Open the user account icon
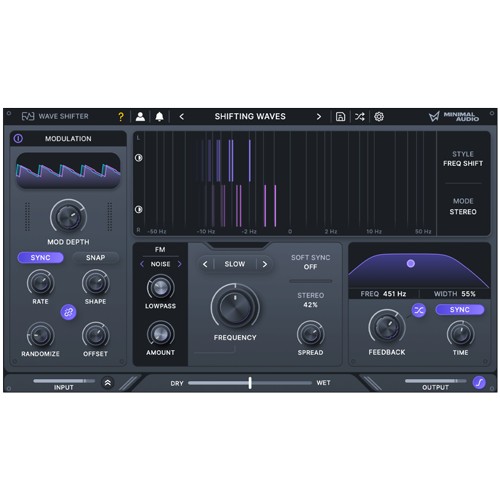500x500 pixels. (x=140, y=117)
